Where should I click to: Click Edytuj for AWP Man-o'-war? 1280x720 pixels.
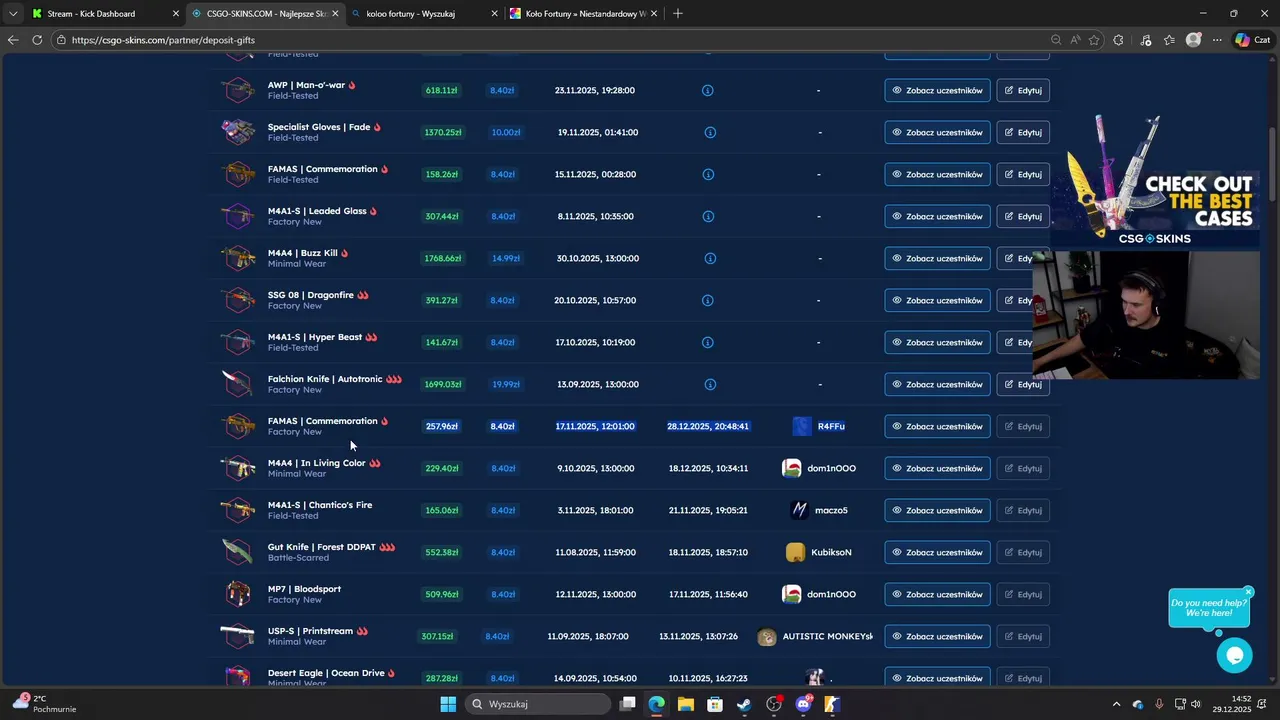tap(1023, 90)
